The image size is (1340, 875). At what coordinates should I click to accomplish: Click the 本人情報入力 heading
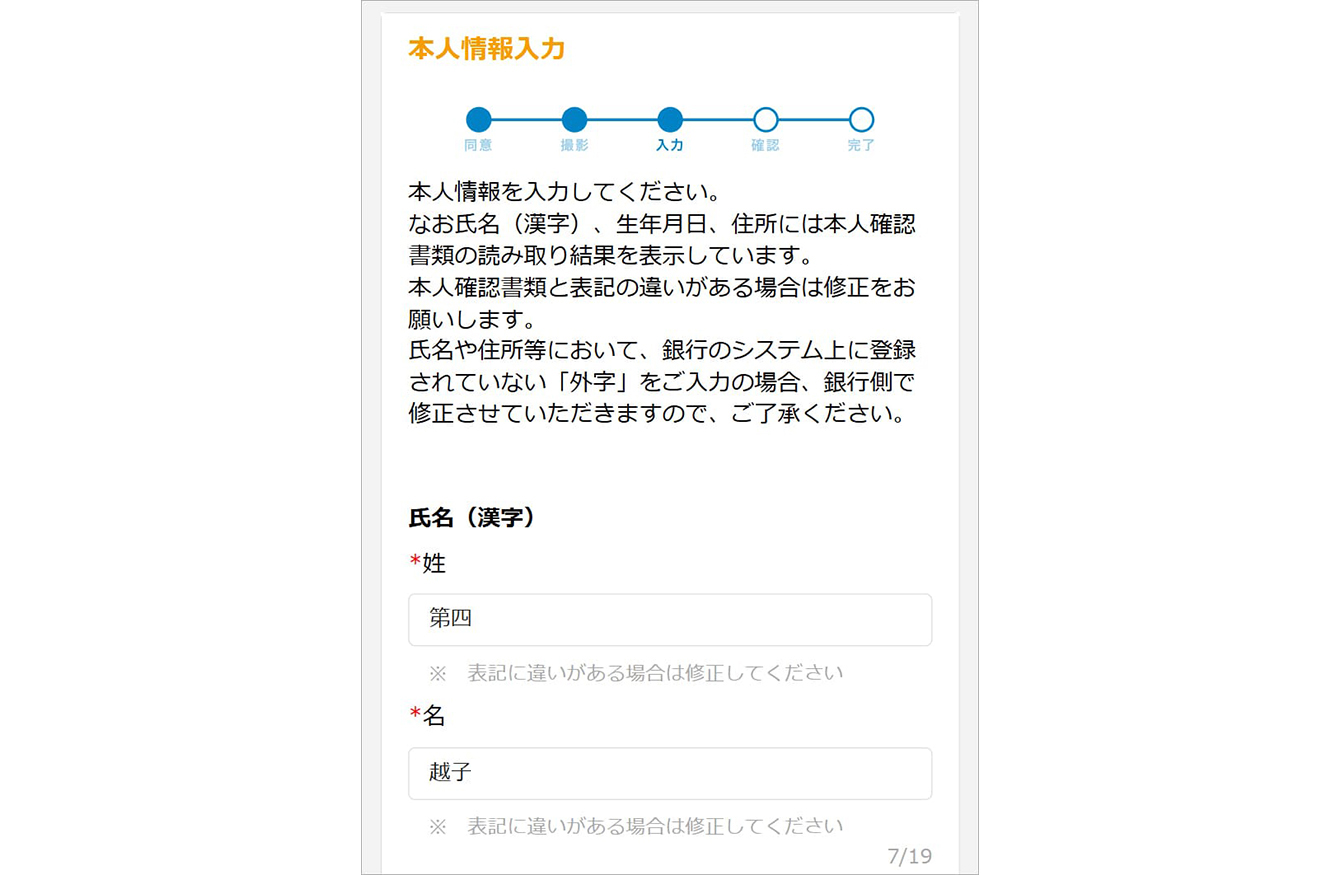coord(487,48)
